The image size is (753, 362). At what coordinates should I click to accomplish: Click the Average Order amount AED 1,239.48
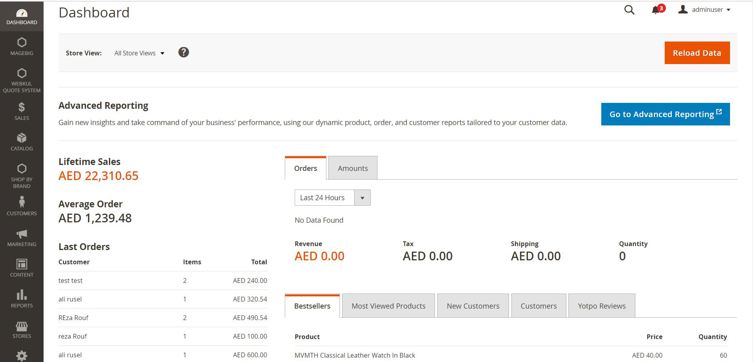tap(95, 218)
